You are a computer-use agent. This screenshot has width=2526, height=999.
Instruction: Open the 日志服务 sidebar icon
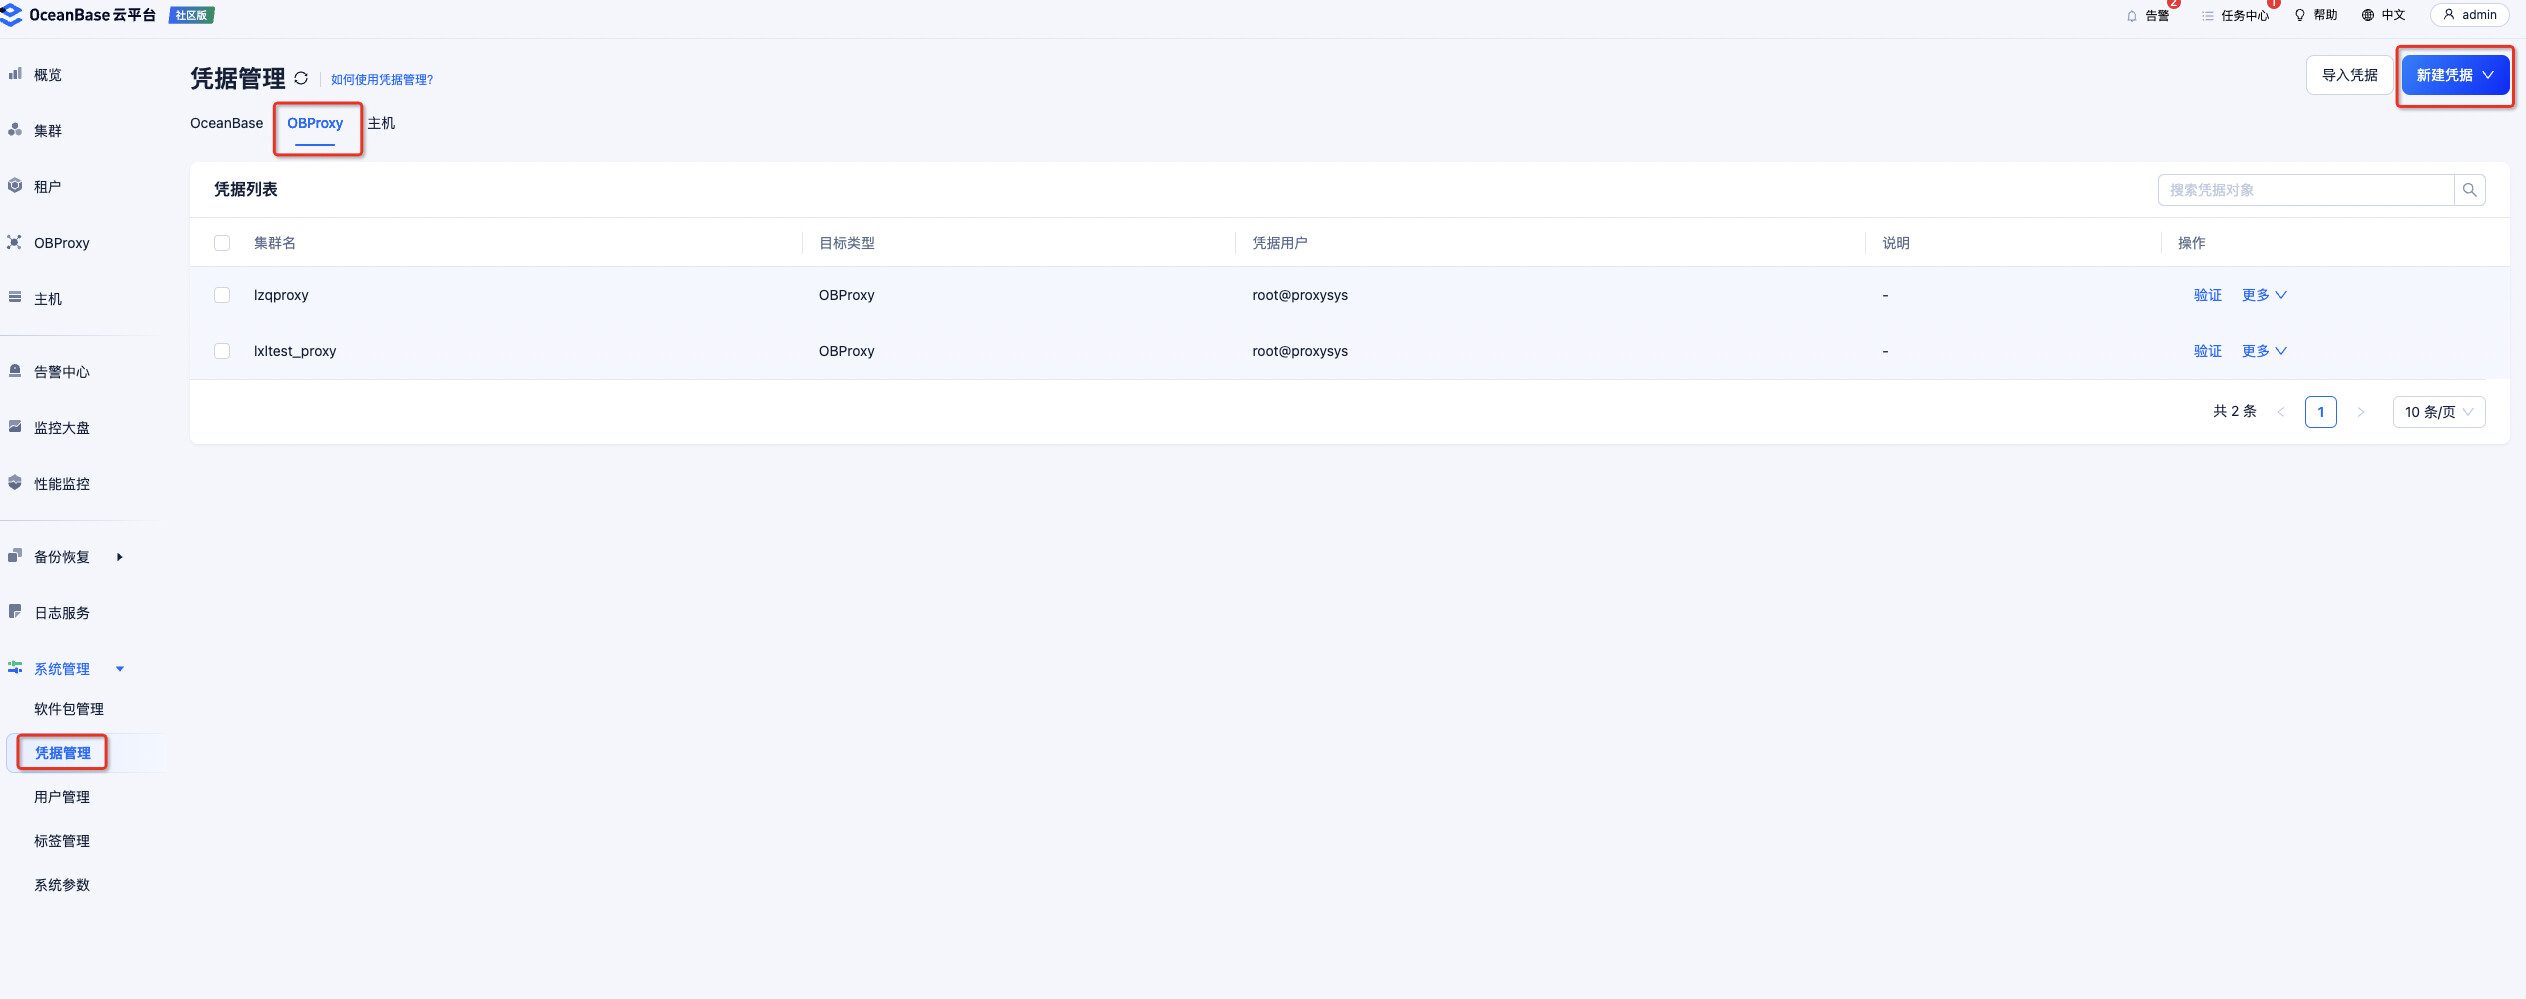coord(15,612)
